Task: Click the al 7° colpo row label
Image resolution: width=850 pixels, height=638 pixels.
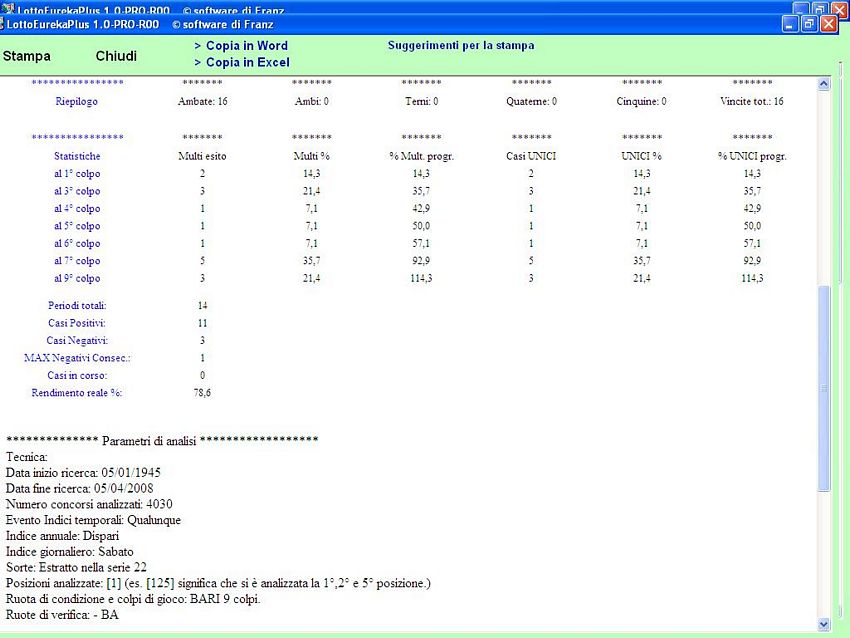Action: (x=77, y=261)
